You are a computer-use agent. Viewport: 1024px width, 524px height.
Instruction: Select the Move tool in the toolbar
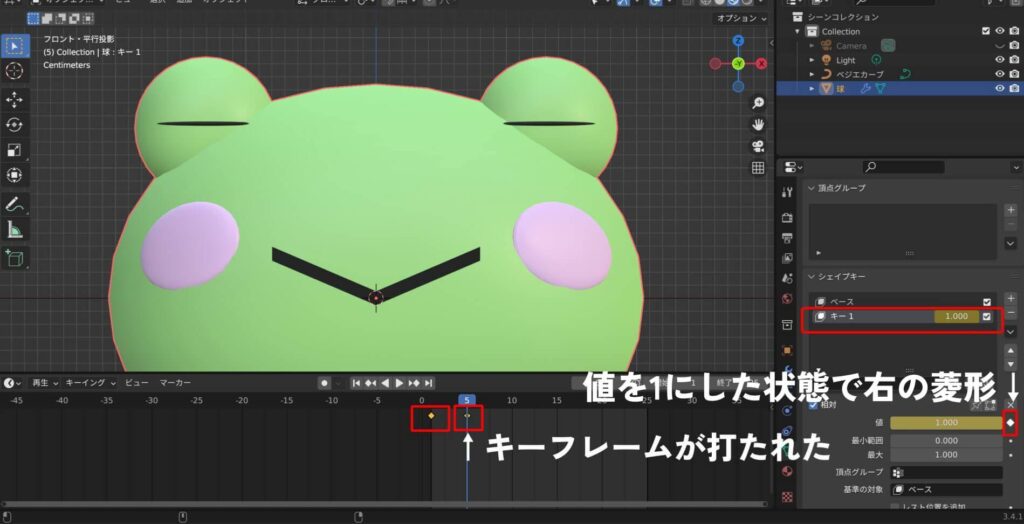point(15,99)
